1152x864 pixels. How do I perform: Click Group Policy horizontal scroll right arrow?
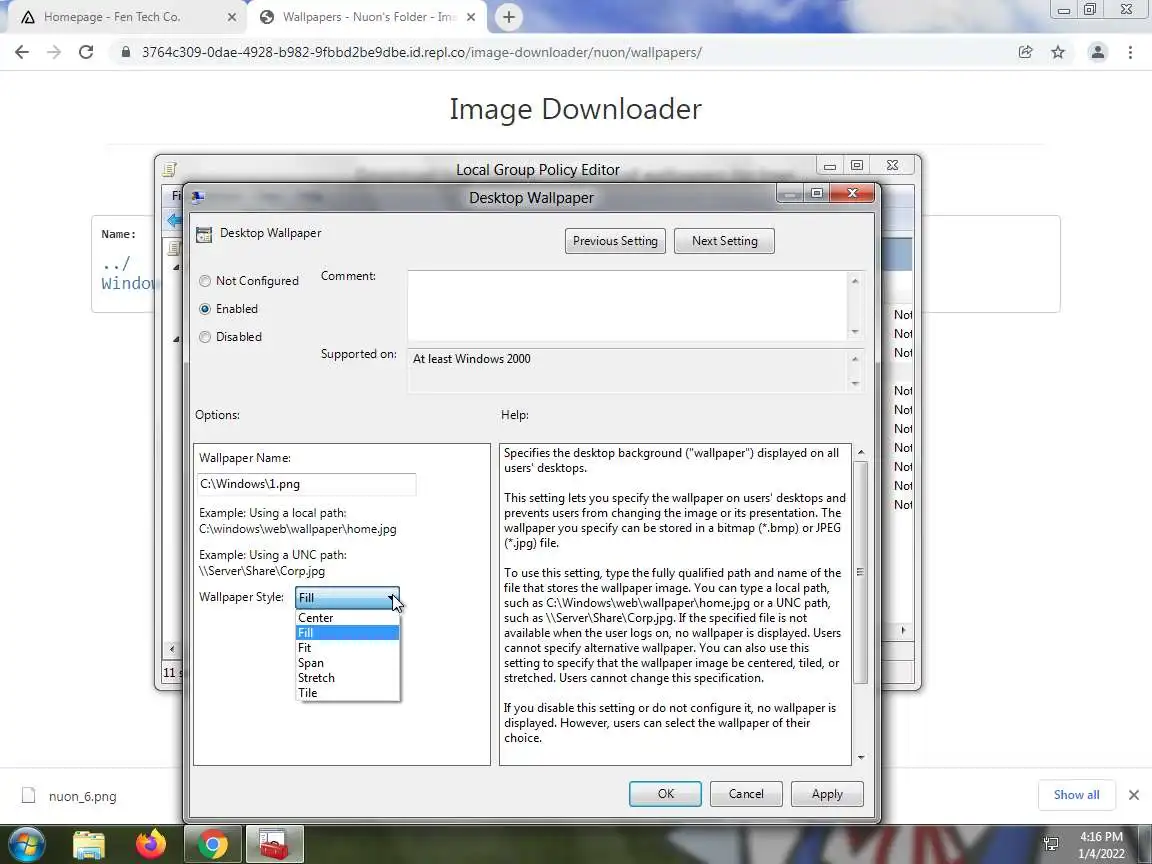click(903, 630)
